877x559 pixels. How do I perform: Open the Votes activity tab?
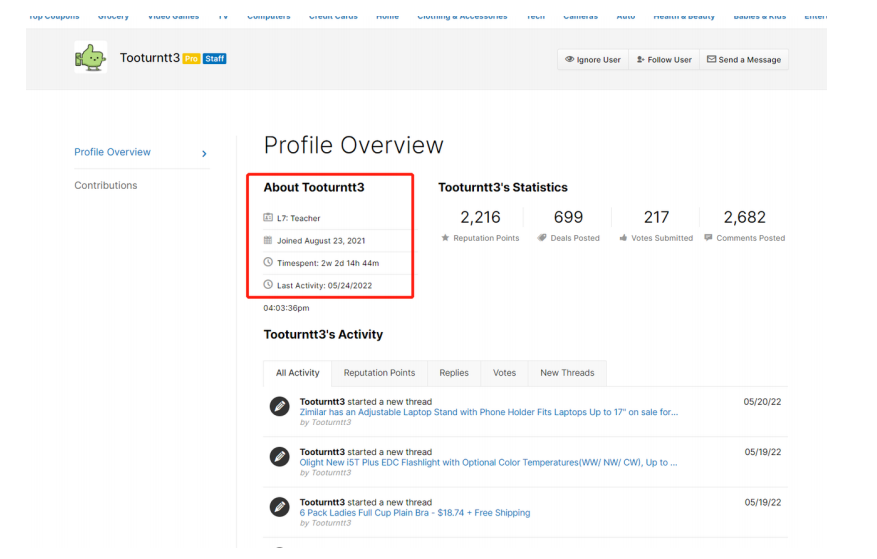[x=504, y=373]
